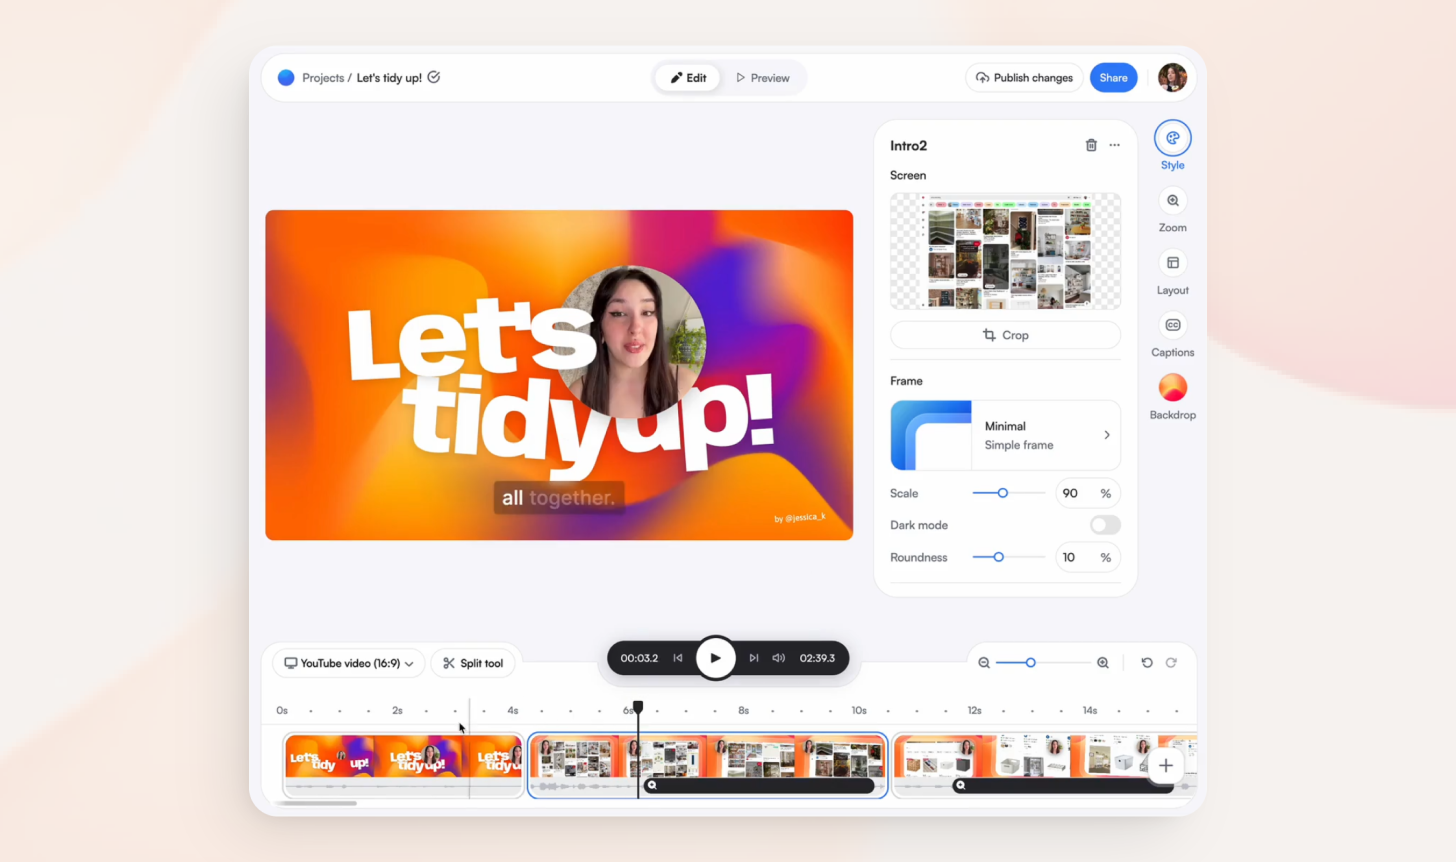Click the Roundness percentage field
The width and height of the screenshot is (1456, 862).
(1088, 557)
